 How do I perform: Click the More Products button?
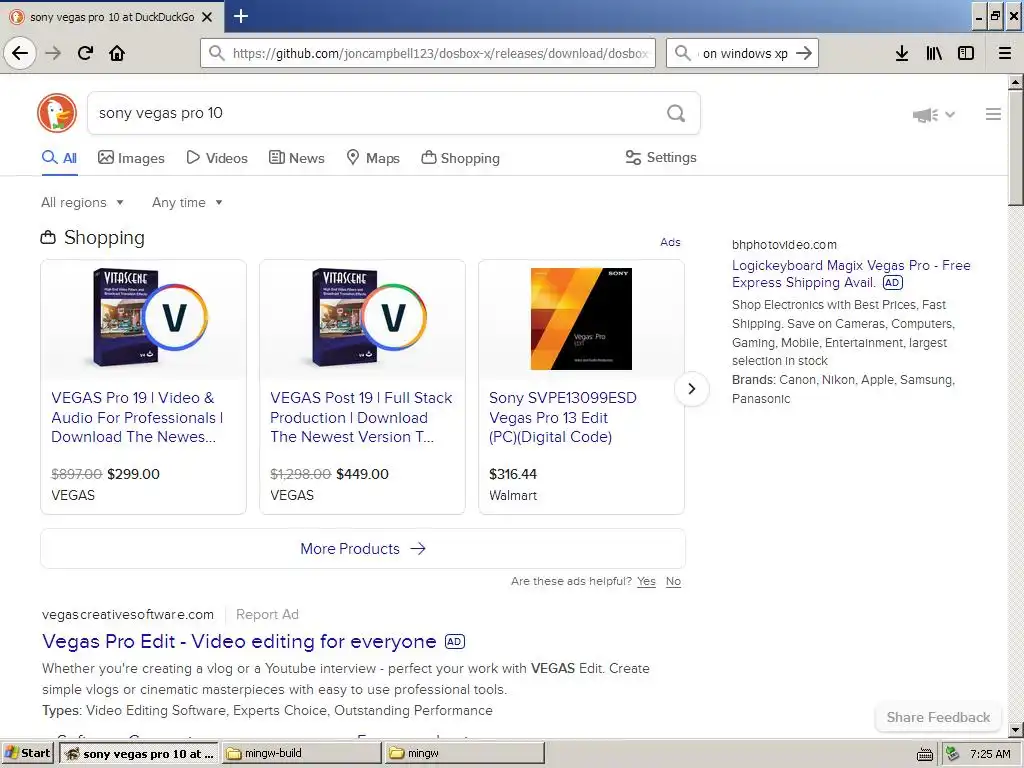[x=362, y=549]
